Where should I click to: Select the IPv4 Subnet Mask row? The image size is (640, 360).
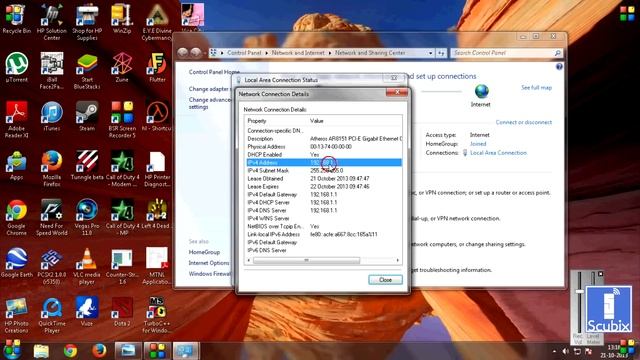[x=324, y=171]
